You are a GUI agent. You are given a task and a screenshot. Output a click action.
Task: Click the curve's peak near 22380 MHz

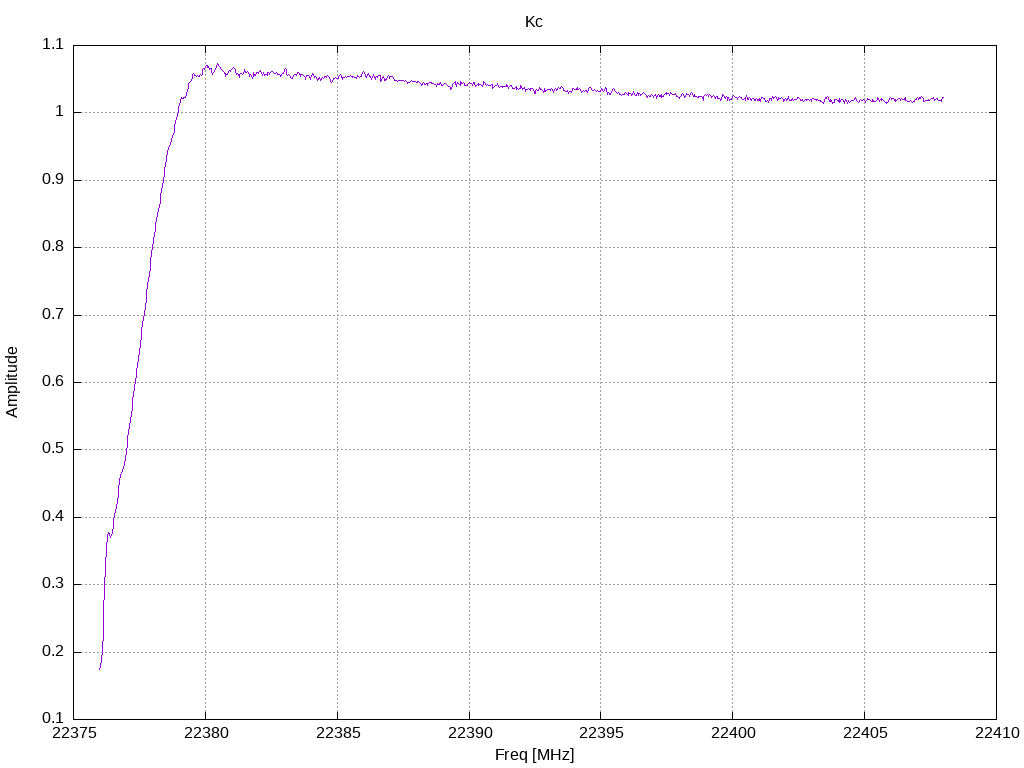[x=217, y=64]
